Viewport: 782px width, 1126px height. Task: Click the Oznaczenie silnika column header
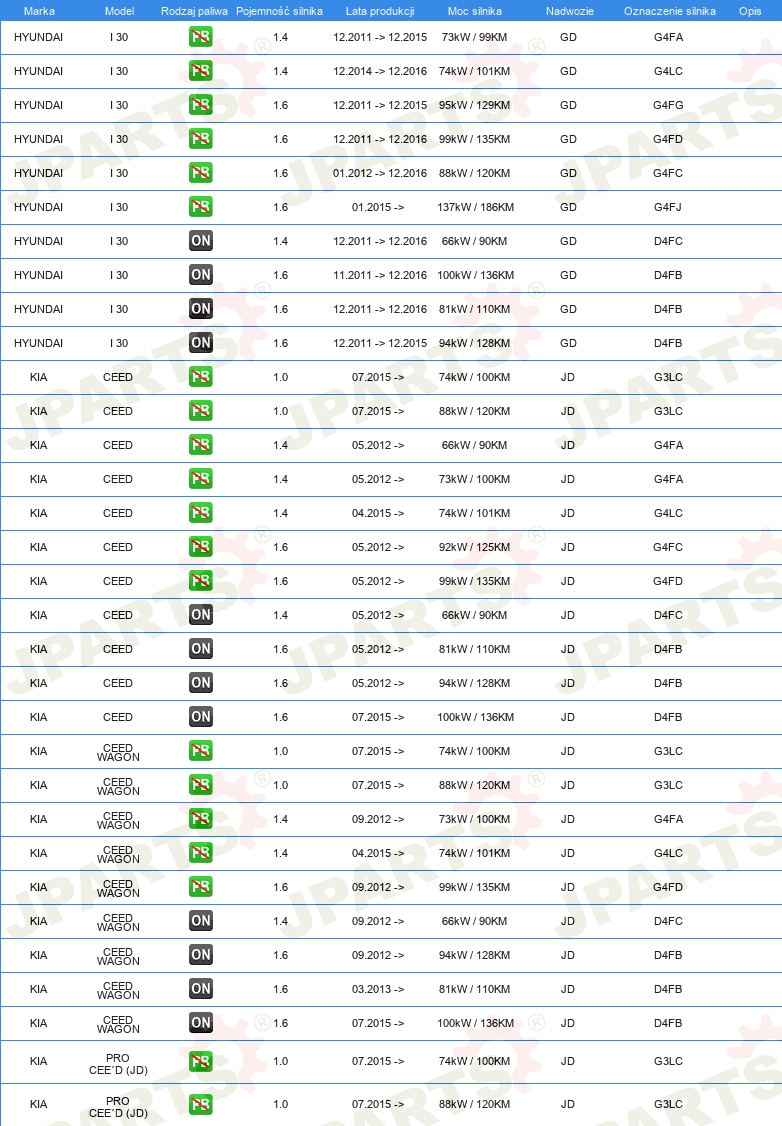(x=669, y=11)
